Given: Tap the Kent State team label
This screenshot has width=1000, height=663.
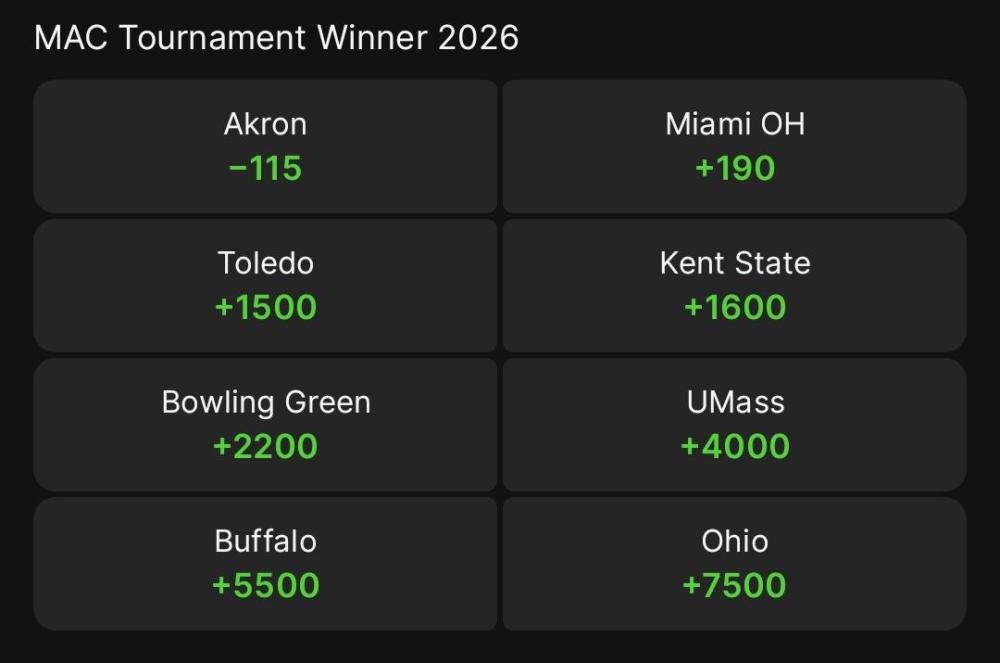Looking at the screenshot, I should point(735,263).
